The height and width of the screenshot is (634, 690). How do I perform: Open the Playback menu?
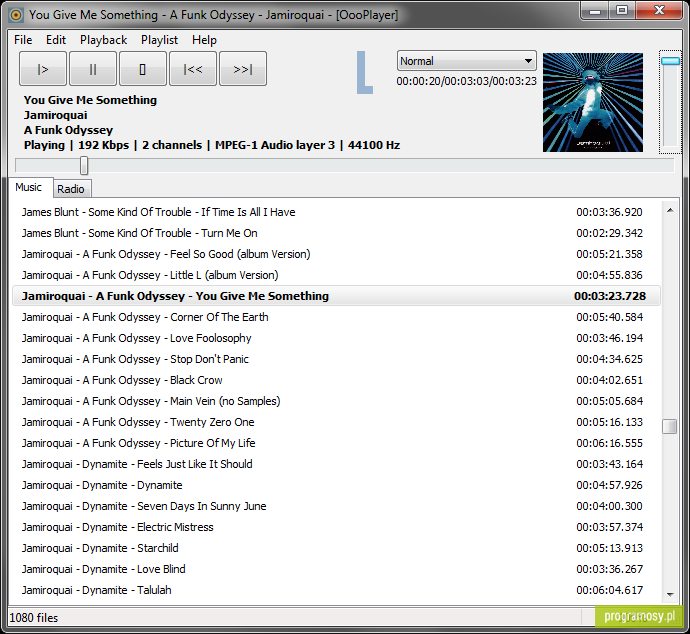pyautogui.click(x=103, y=40)
